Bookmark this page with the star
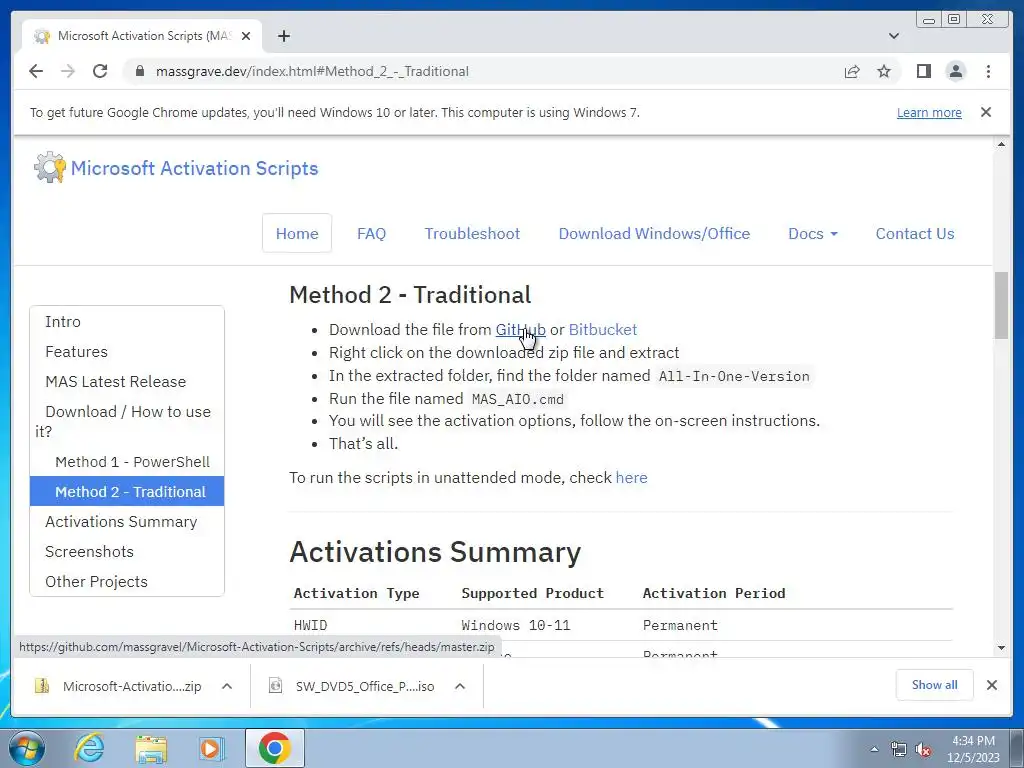This screenshot has height=768, width=1024. coord(884,71)
